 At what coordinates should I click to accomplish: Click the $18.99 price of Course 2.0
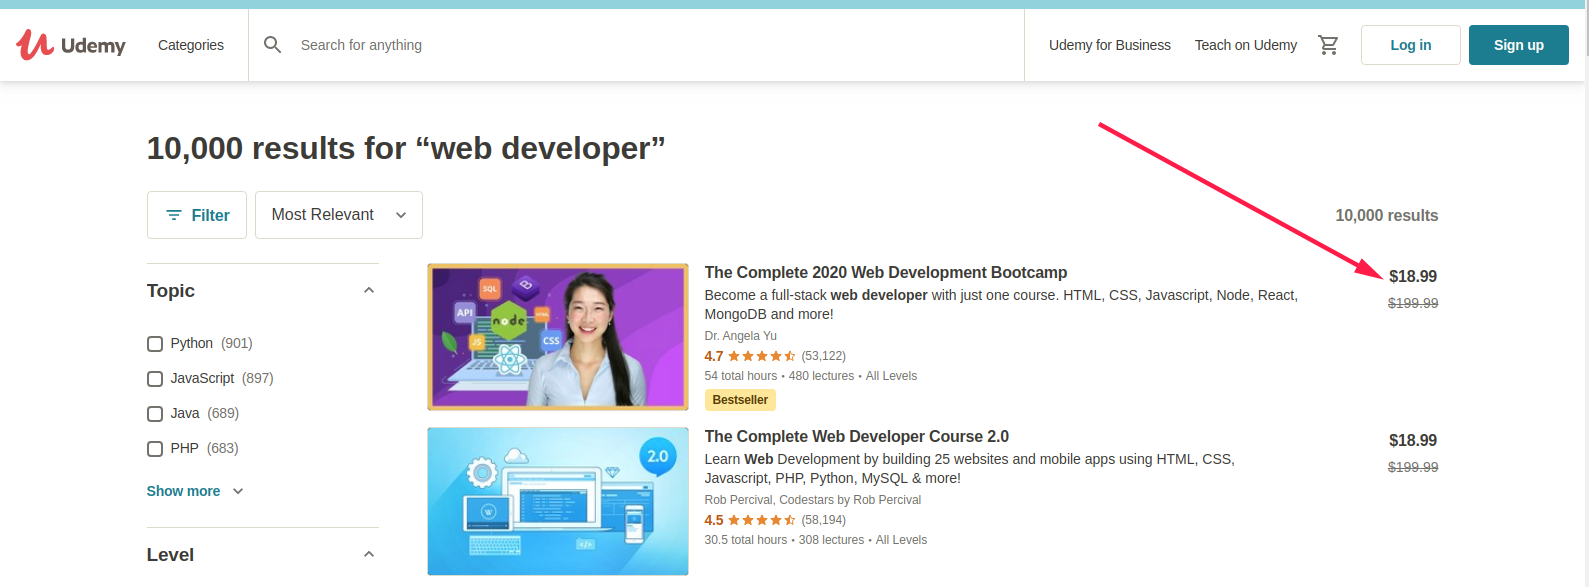[x=1413, y=441]
